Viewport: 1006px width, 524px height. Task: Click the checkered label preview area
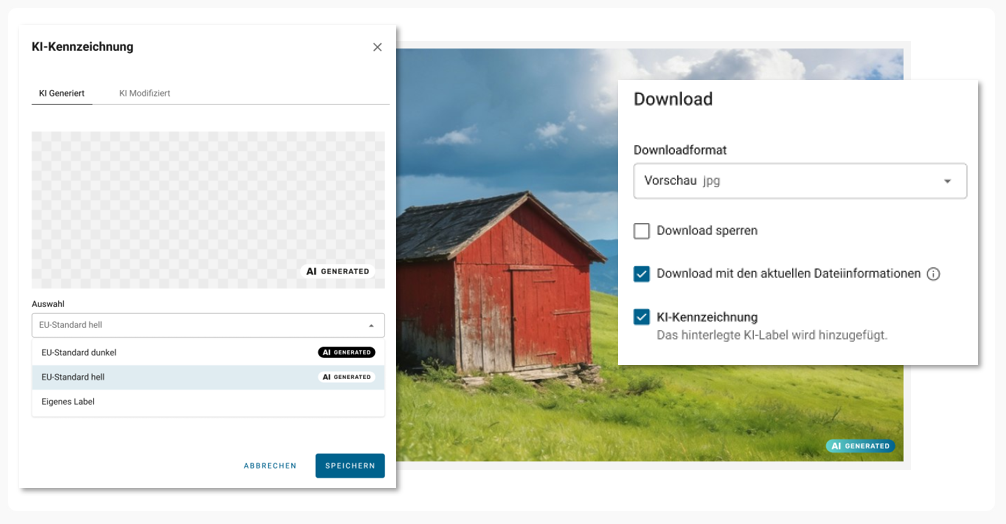coord(208,210)
